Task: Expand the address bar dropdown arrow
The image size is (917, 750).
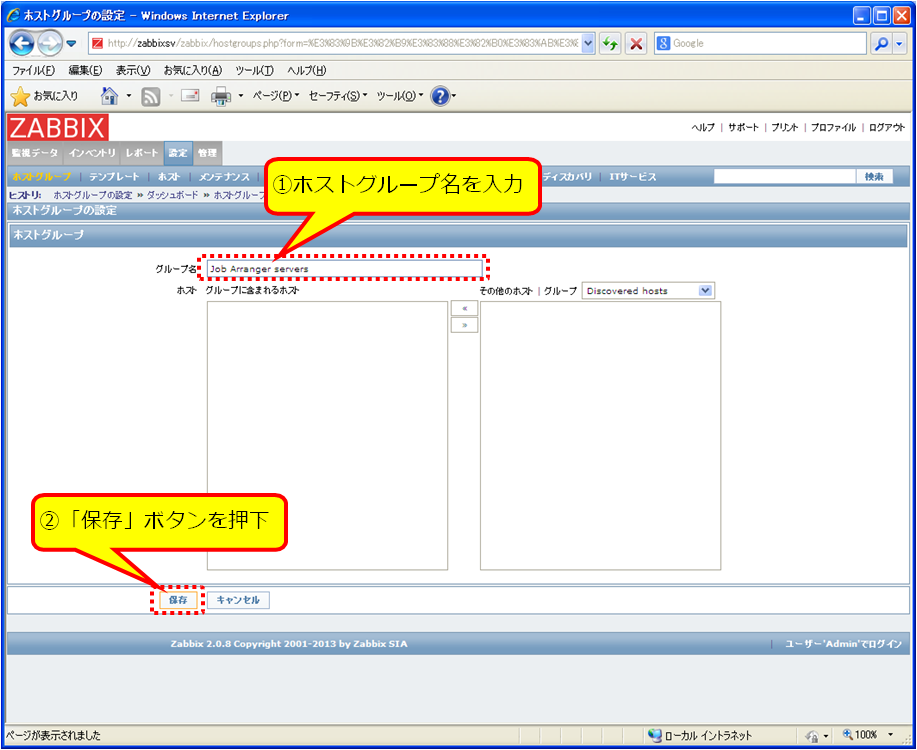Action: [588, 43]
